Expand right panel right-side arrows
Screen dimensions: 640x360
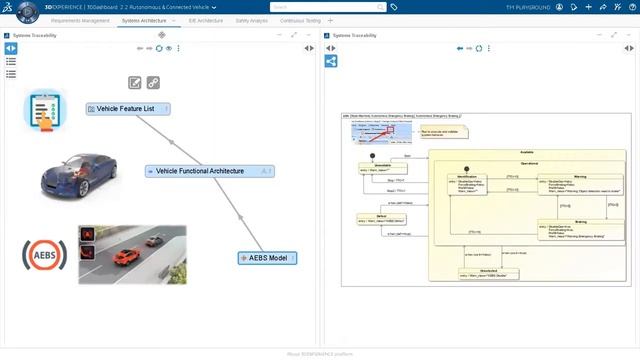(629, 48)
